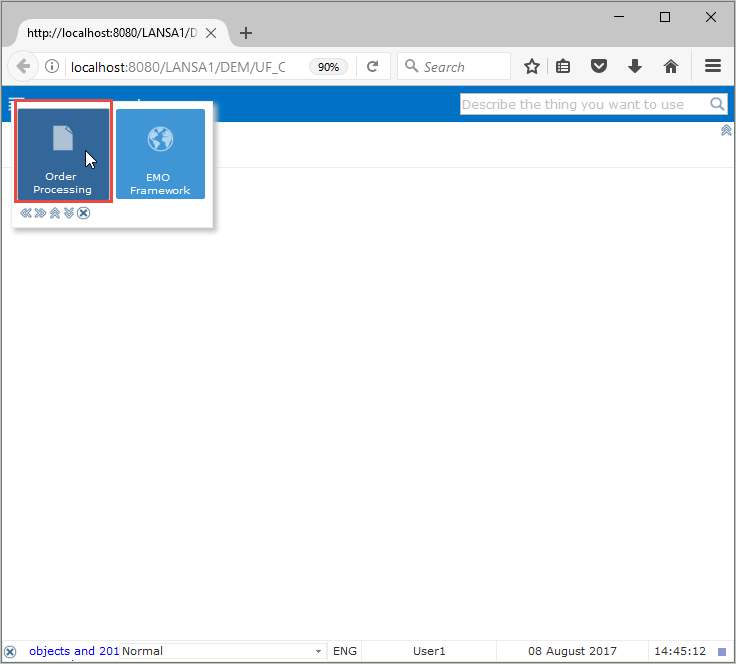Screen dimensions: 736x664
Task: Click the 'objects and 201' status message
Action: (x=74, y=651)
